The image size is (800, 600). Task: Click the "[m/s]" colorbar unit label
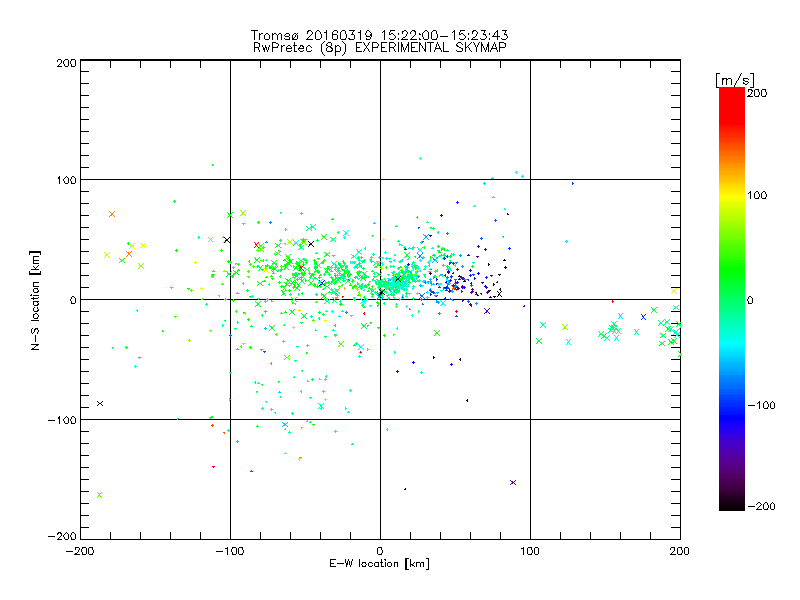point(735,80)
